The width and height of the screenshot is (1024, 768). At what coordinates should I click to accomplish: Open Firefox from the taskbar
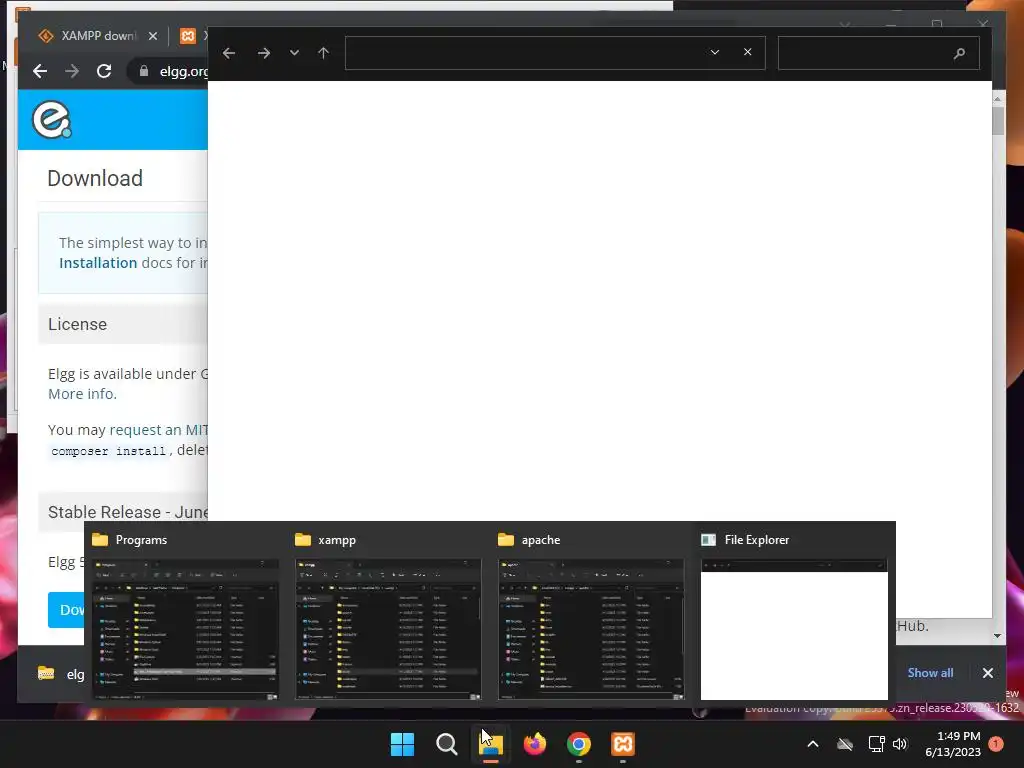(x=535, y=744)
